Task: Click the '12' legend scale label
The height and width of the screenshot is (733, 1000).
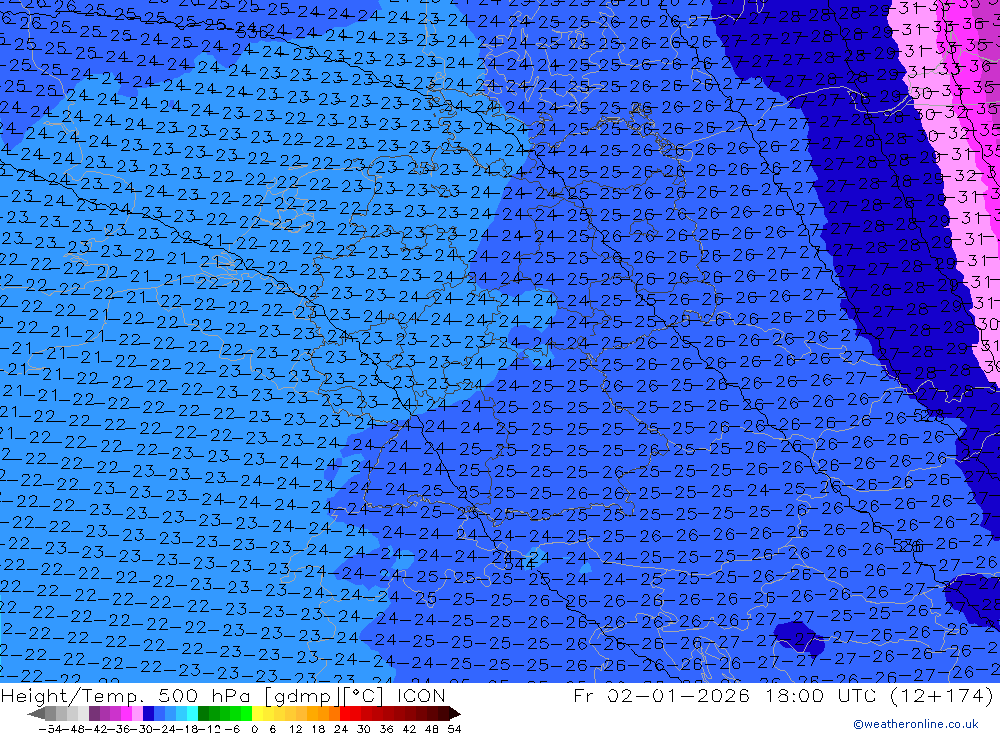Action: [297, 729]
